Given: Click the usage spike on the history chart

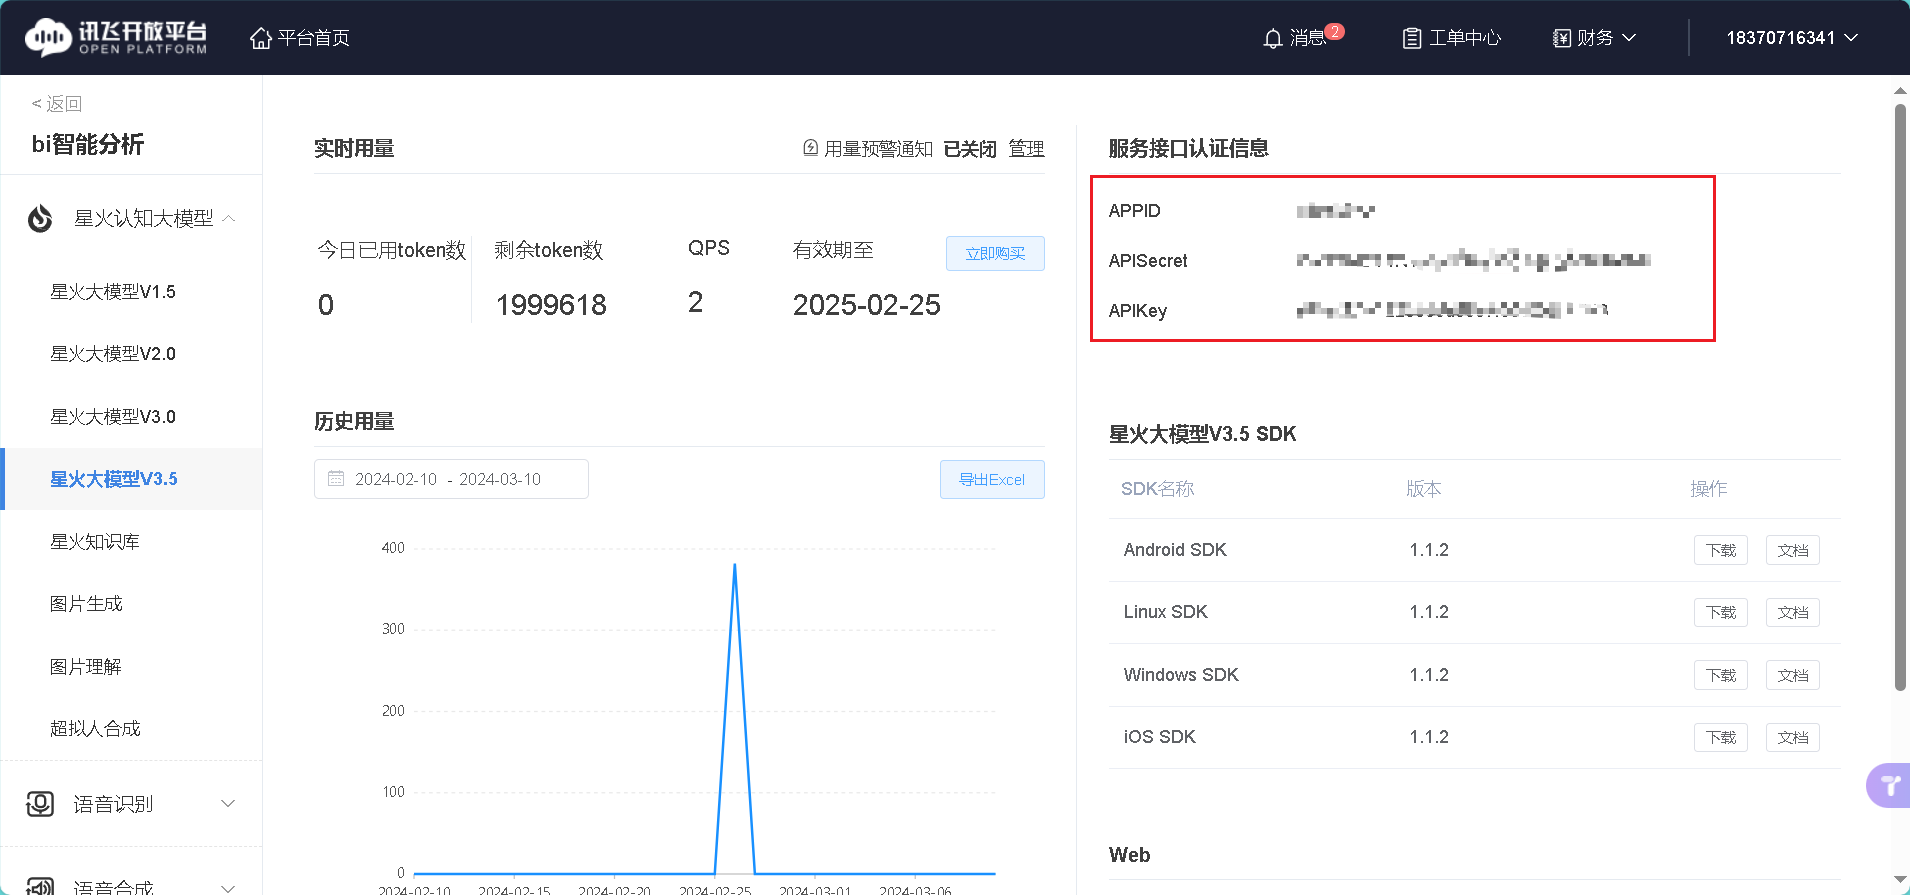Looking at the screenshot, I should click(x=735, y=566).
